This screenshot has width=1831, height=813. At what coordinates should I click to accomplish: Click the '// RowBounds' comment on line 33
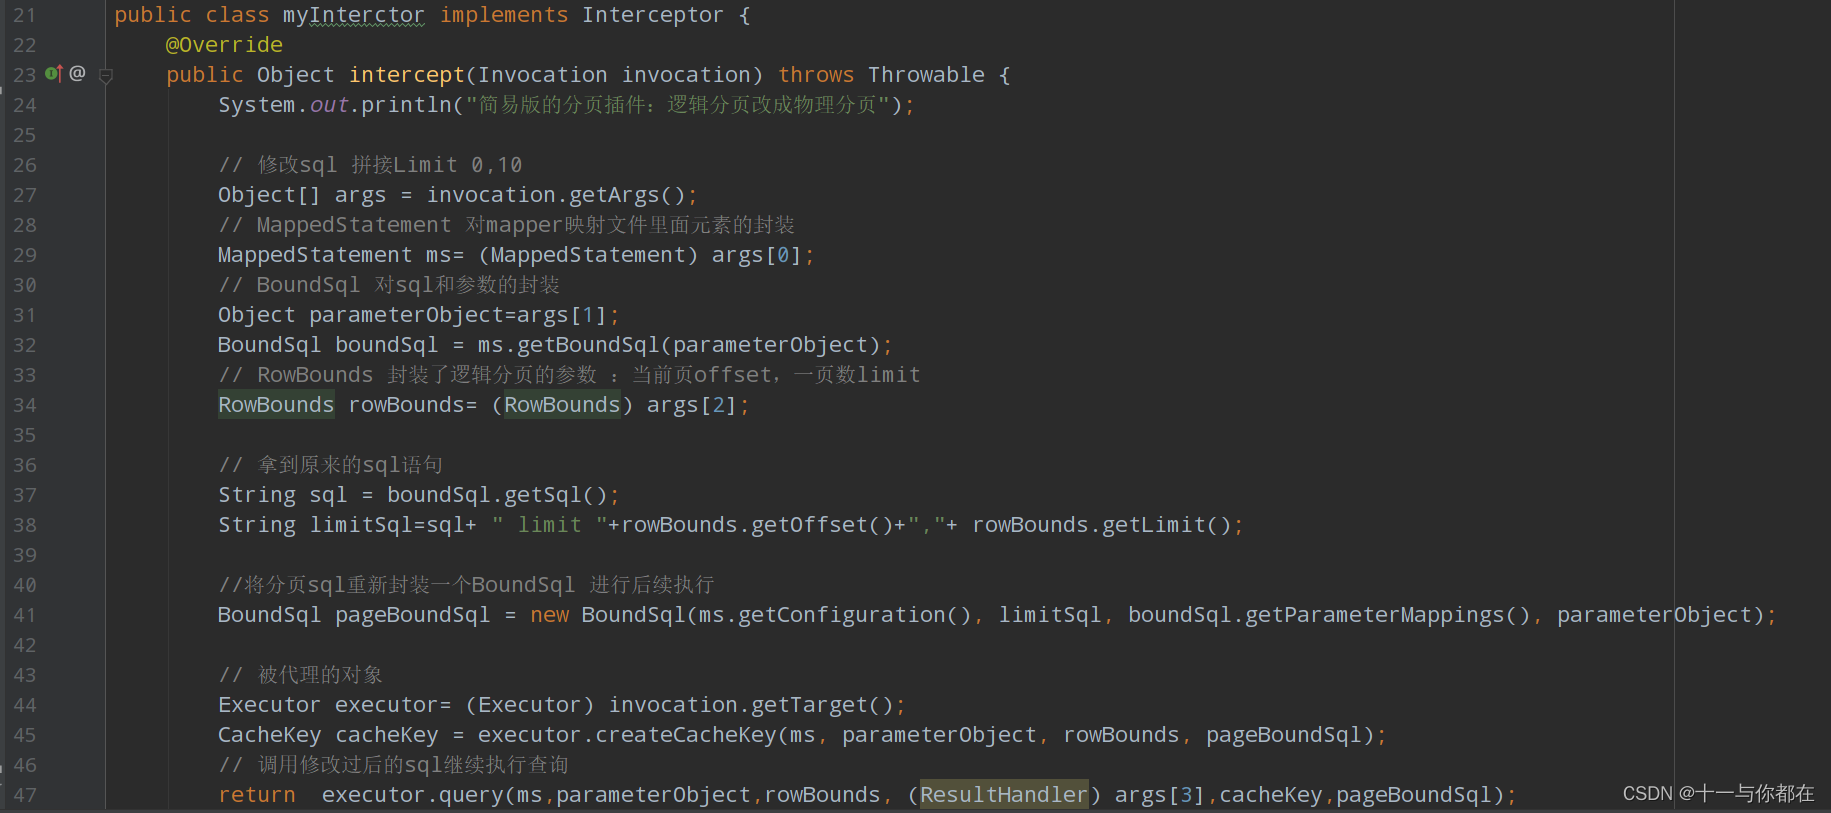point(569,375)
